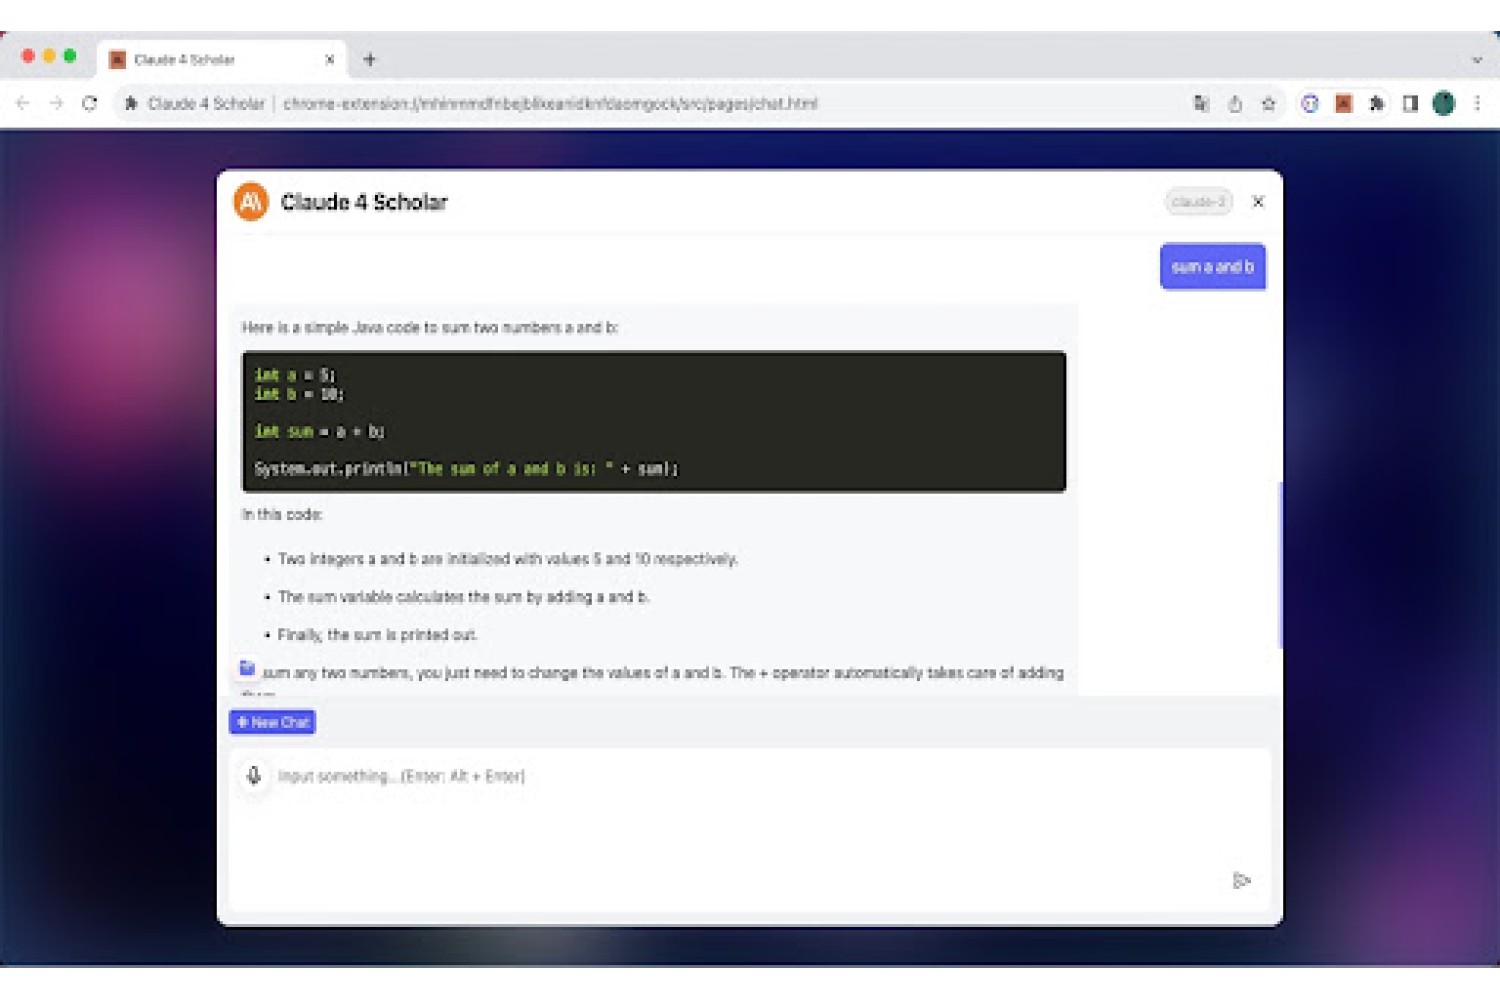Click the bullet 'Two integers a and b are initialized'
Image resolution: width=1500 pixels, height=1000 pixels.
[x=508, y=559]
